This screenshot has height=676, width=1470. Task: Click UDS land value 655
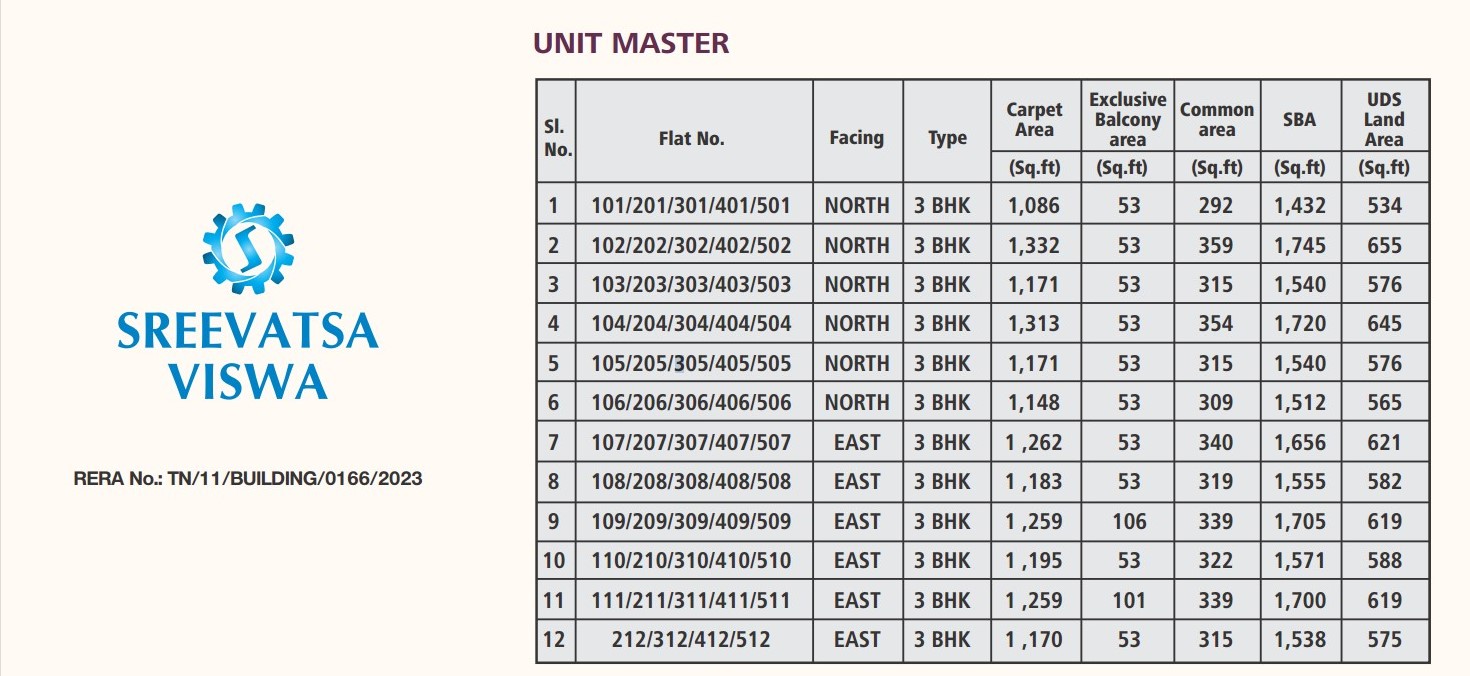[x=1385, y=245]
